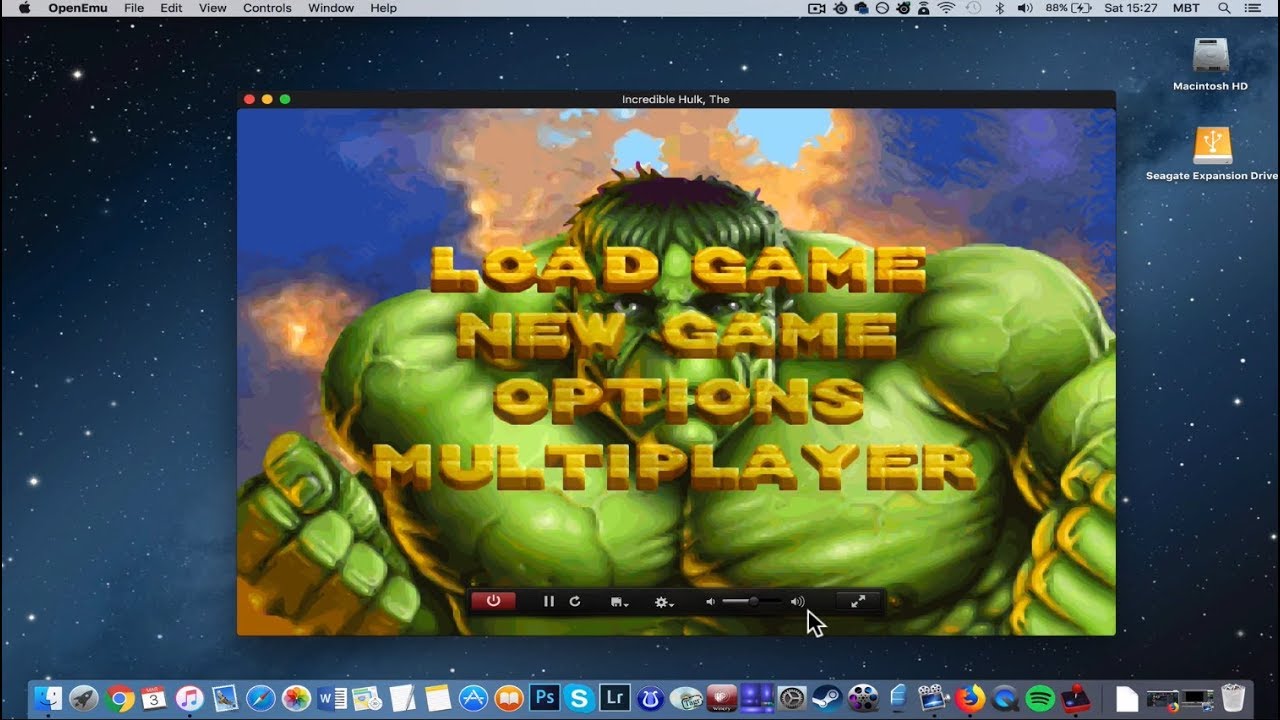Set volume to max with loud speaker icon
This screenshot has width=1280, height=720.
tap(797, 602)
